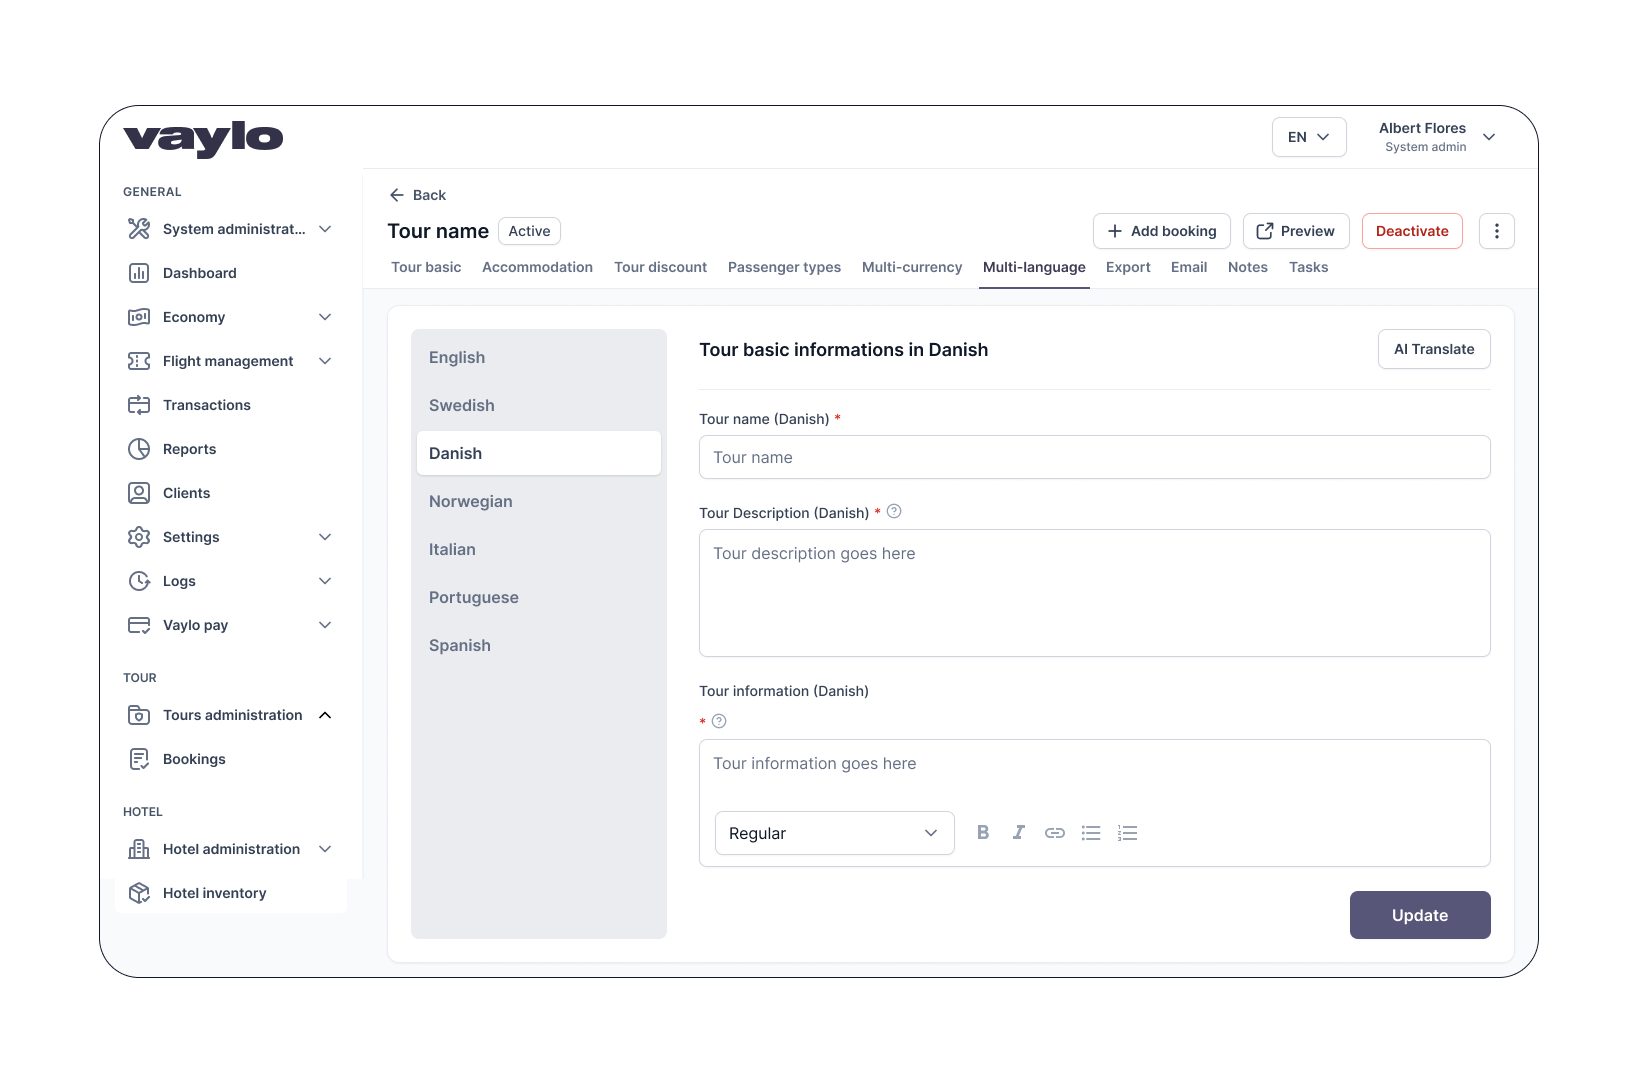Collapse the Tours administration section
The height and width of the screenshot is (1082, 1638).
(324, 715)
